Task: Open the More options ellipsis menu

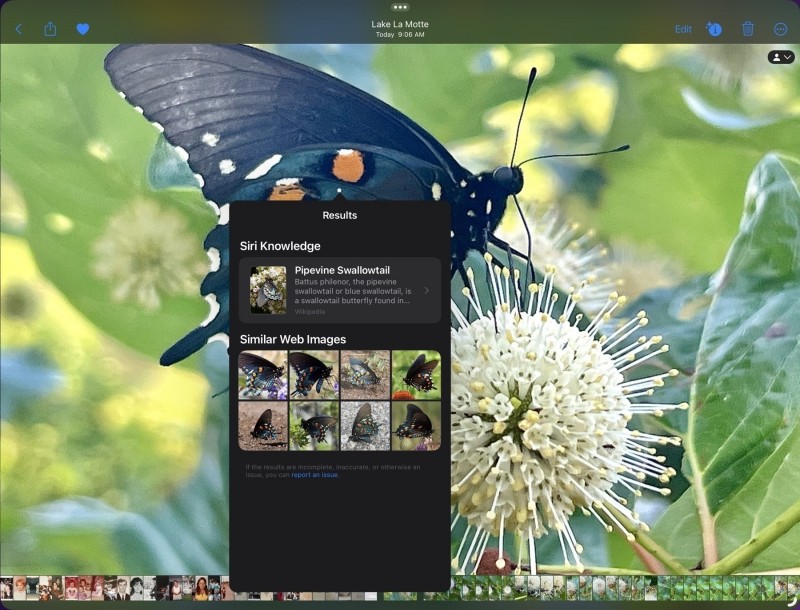Action: (x=781, y=29)
